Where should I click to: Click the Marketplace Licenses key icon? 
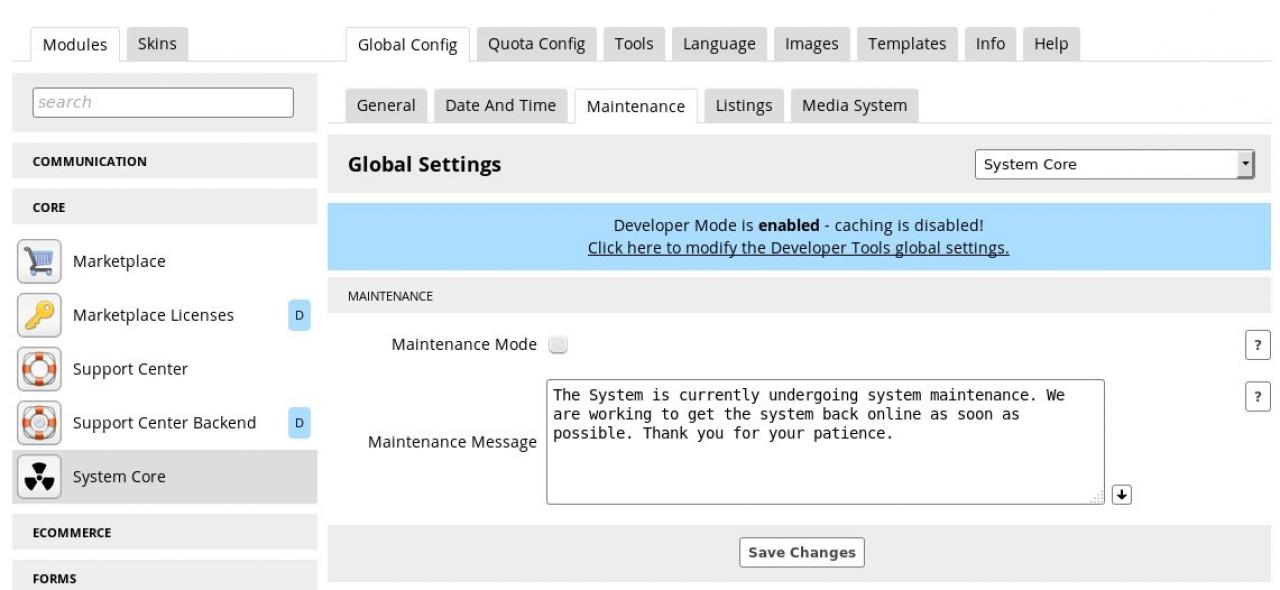coord(38,315)
